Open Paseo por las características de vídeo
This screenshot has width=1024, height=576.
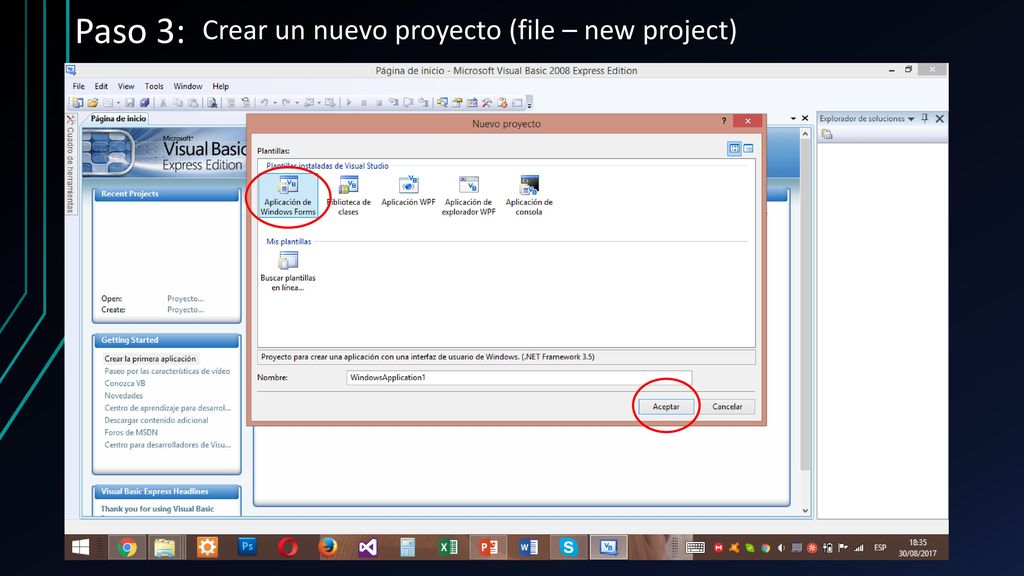(x=167, y=371)
